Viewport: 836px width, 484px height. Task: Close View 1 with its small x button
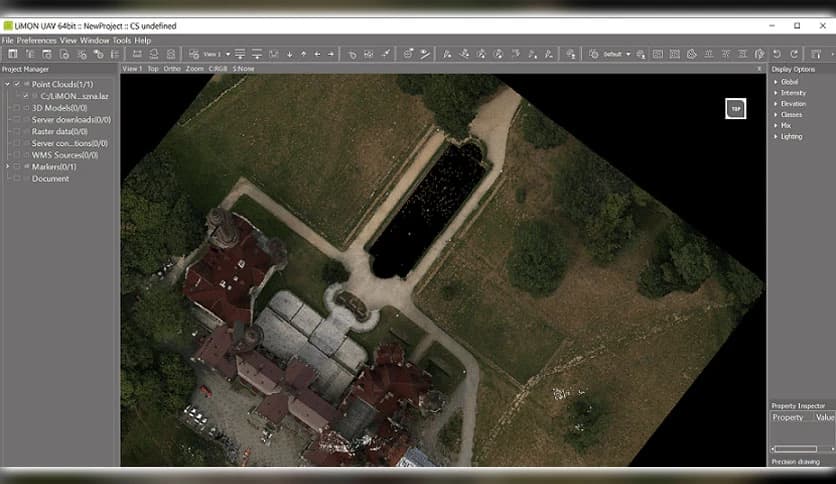pyautogui.click(x=759, y=69)
